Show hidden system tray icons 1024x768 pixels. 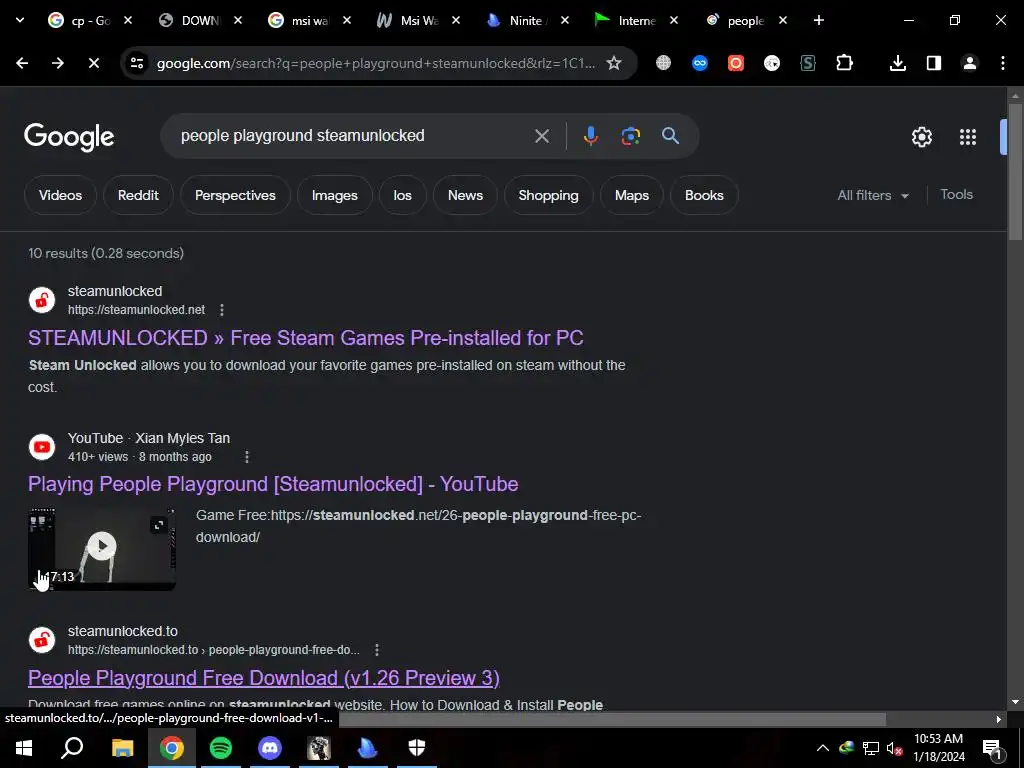[x=823, y=748]
